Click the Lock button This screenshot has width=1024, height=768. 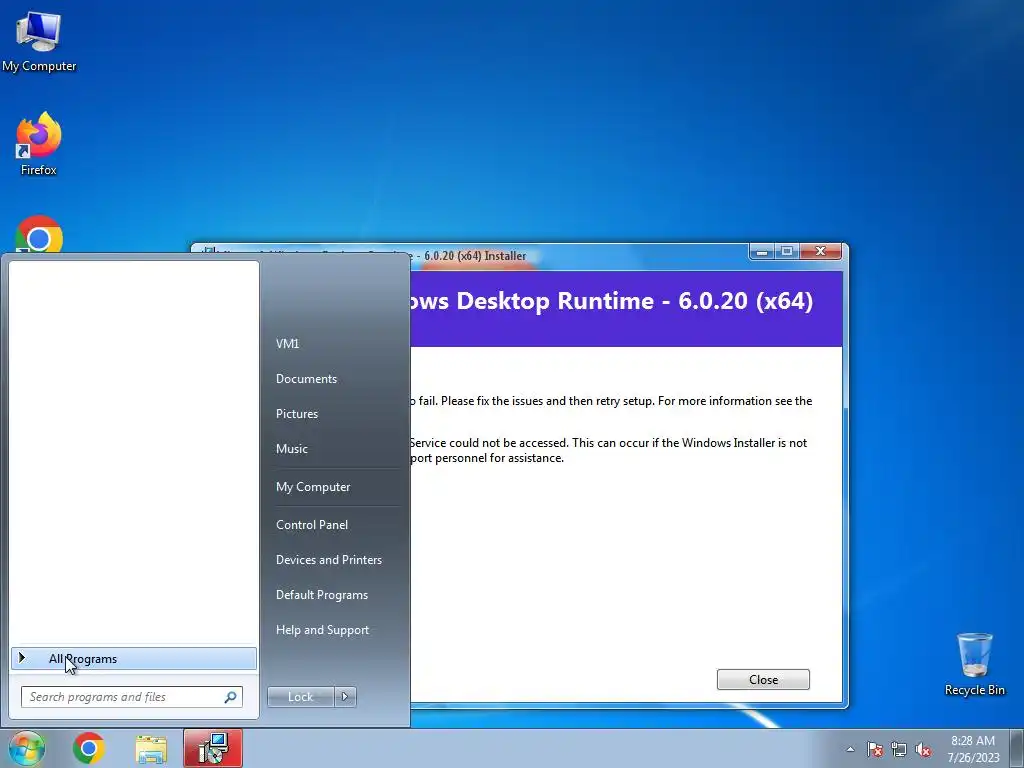[x=300, y=697]
